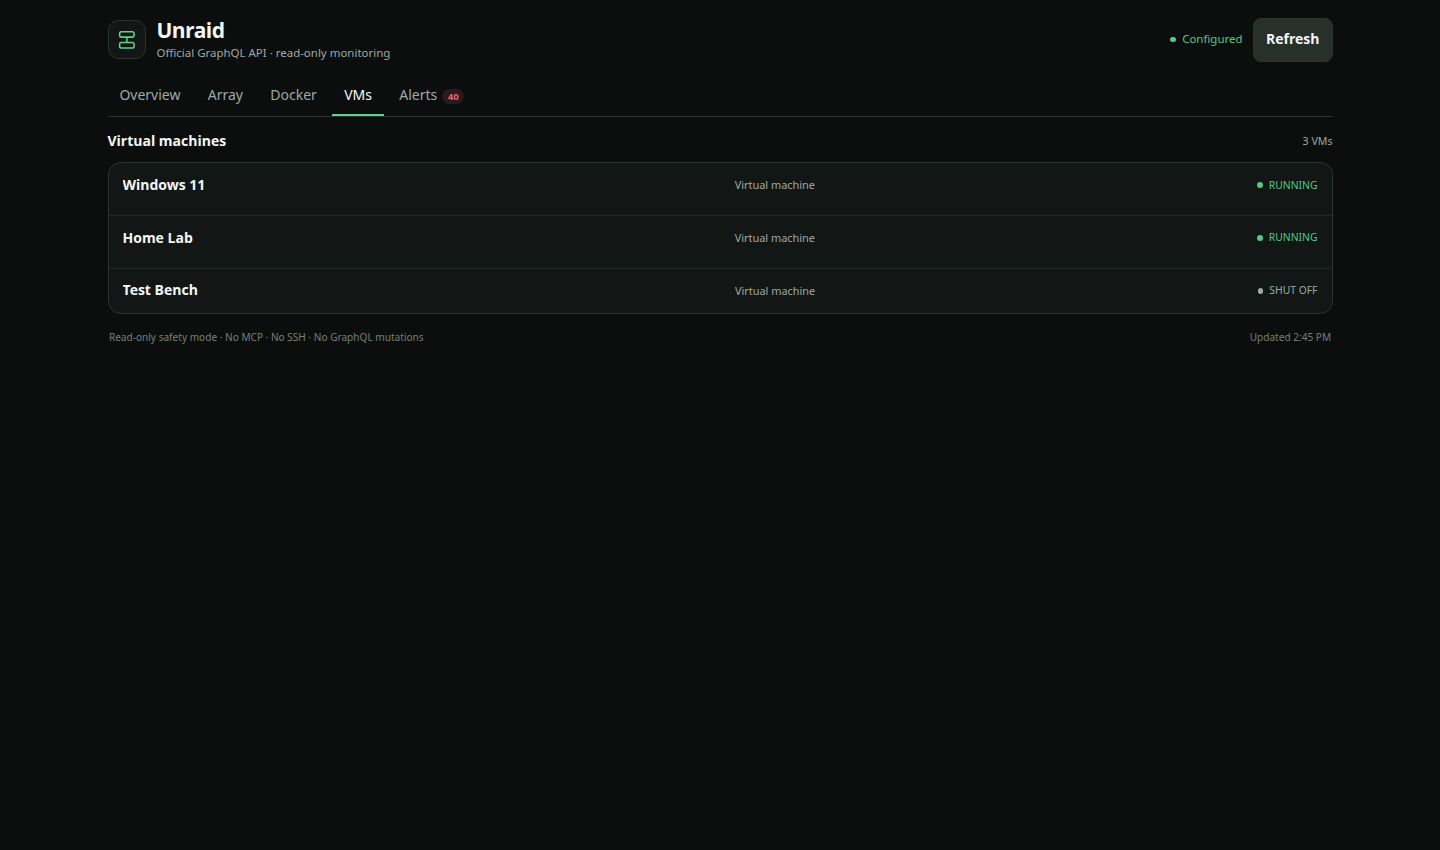Click the 'Virtual machines' section heading
The image size is (1440, 850).
pyautogui.click(x=167, y=141)
